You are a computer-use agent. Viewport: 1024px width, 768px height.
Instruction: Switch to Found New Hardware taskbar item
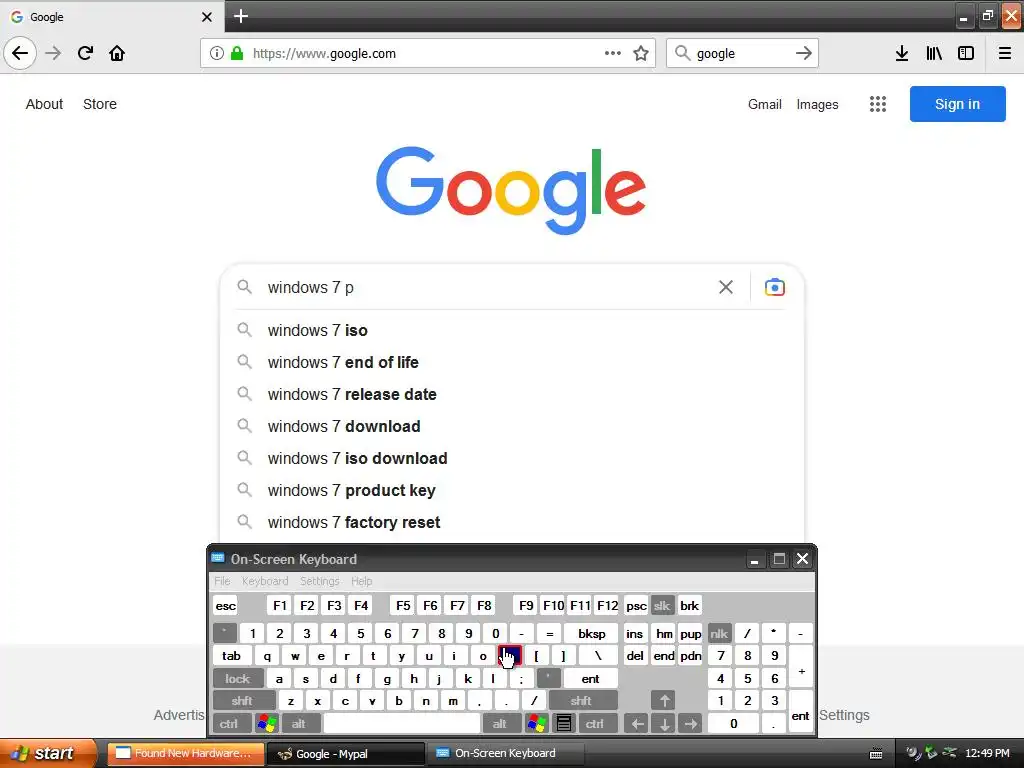[185, 754]
